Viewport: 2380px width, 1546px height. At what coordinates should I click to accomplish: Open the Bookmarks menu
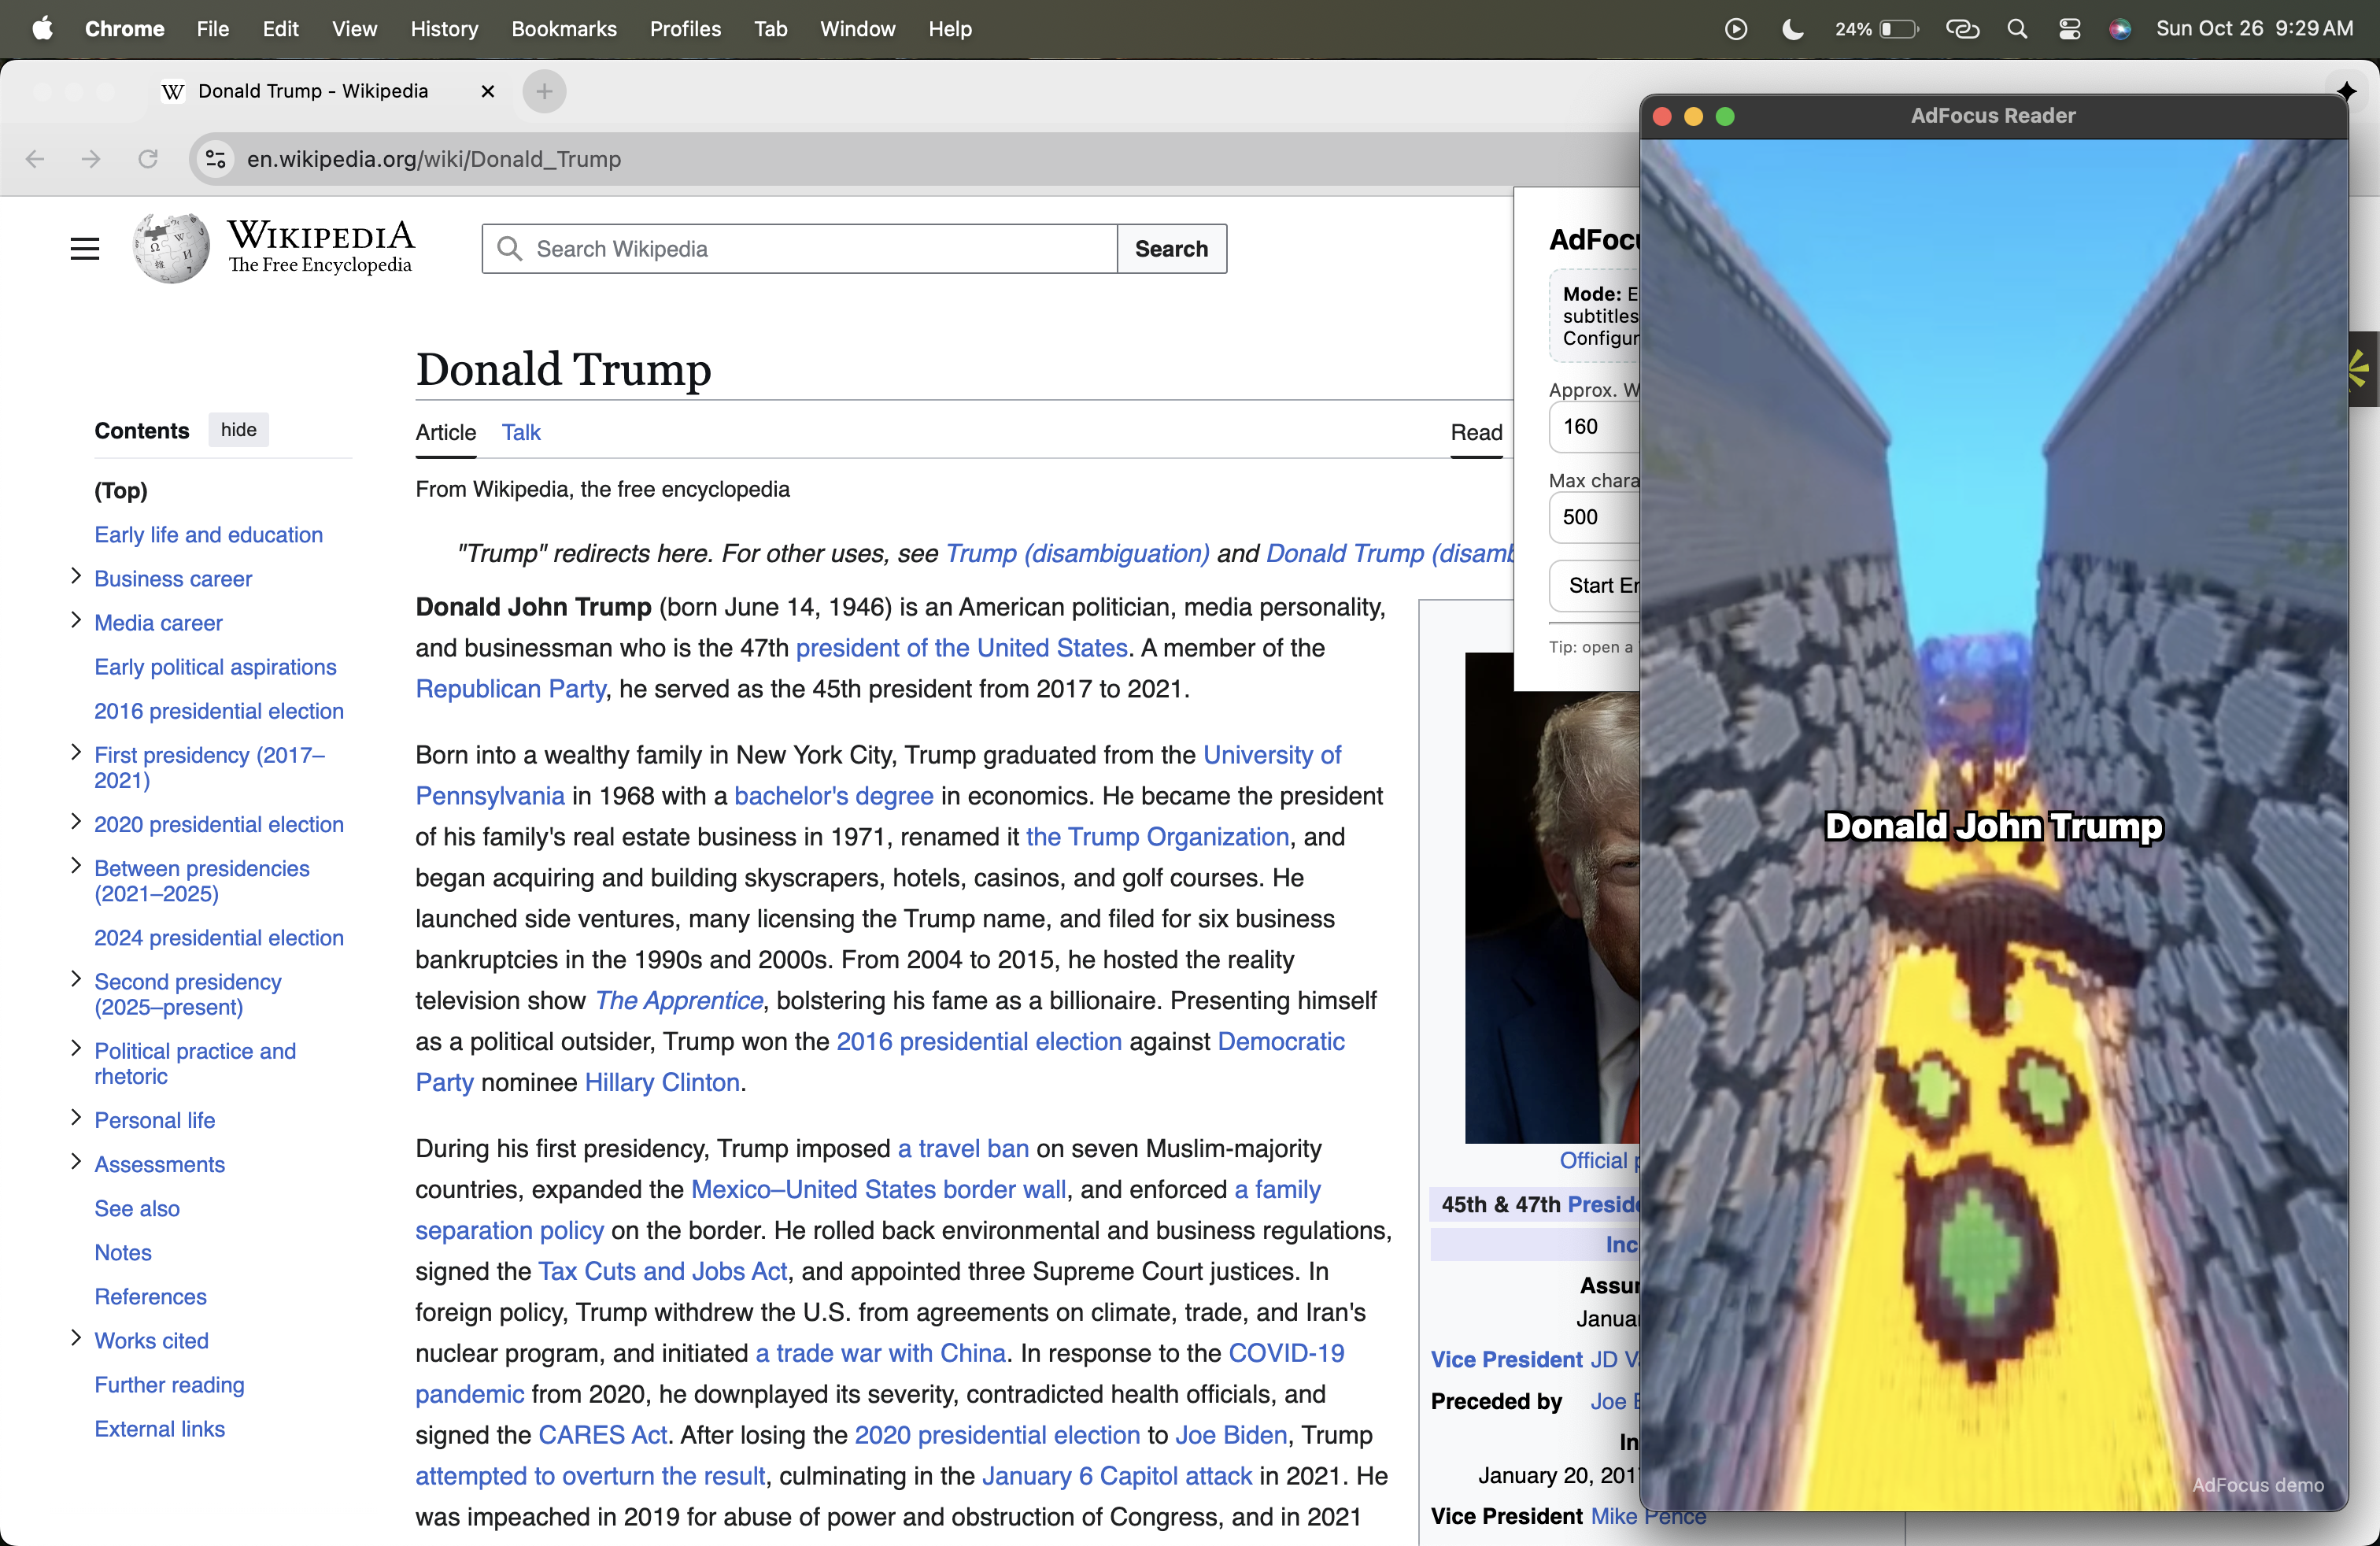coord(563,29)
